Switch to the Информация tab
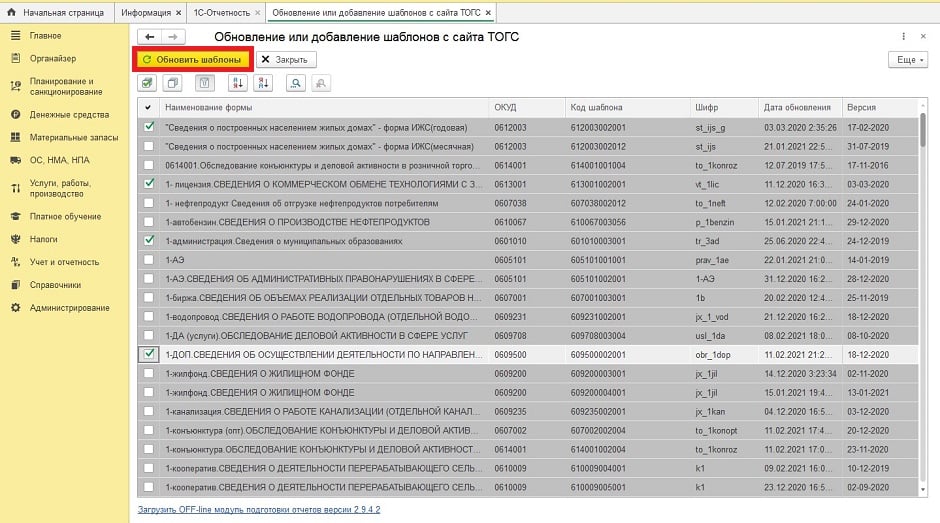940x523 pixels. click(146, 13)
